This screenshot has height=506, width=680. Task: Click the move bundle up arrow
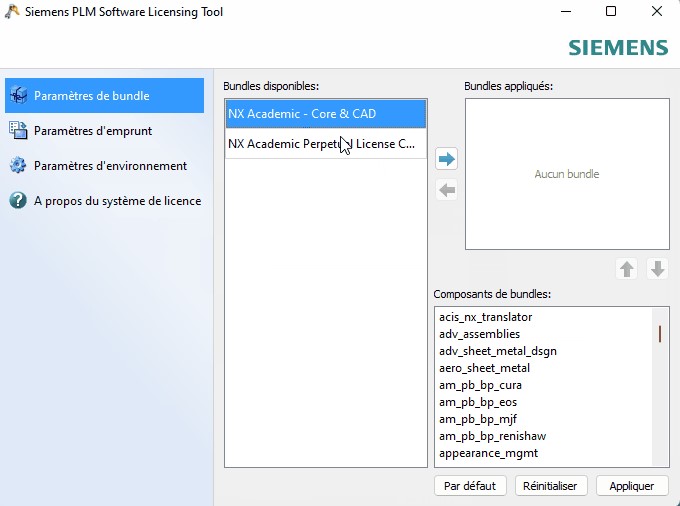click(x=626, y=269)
